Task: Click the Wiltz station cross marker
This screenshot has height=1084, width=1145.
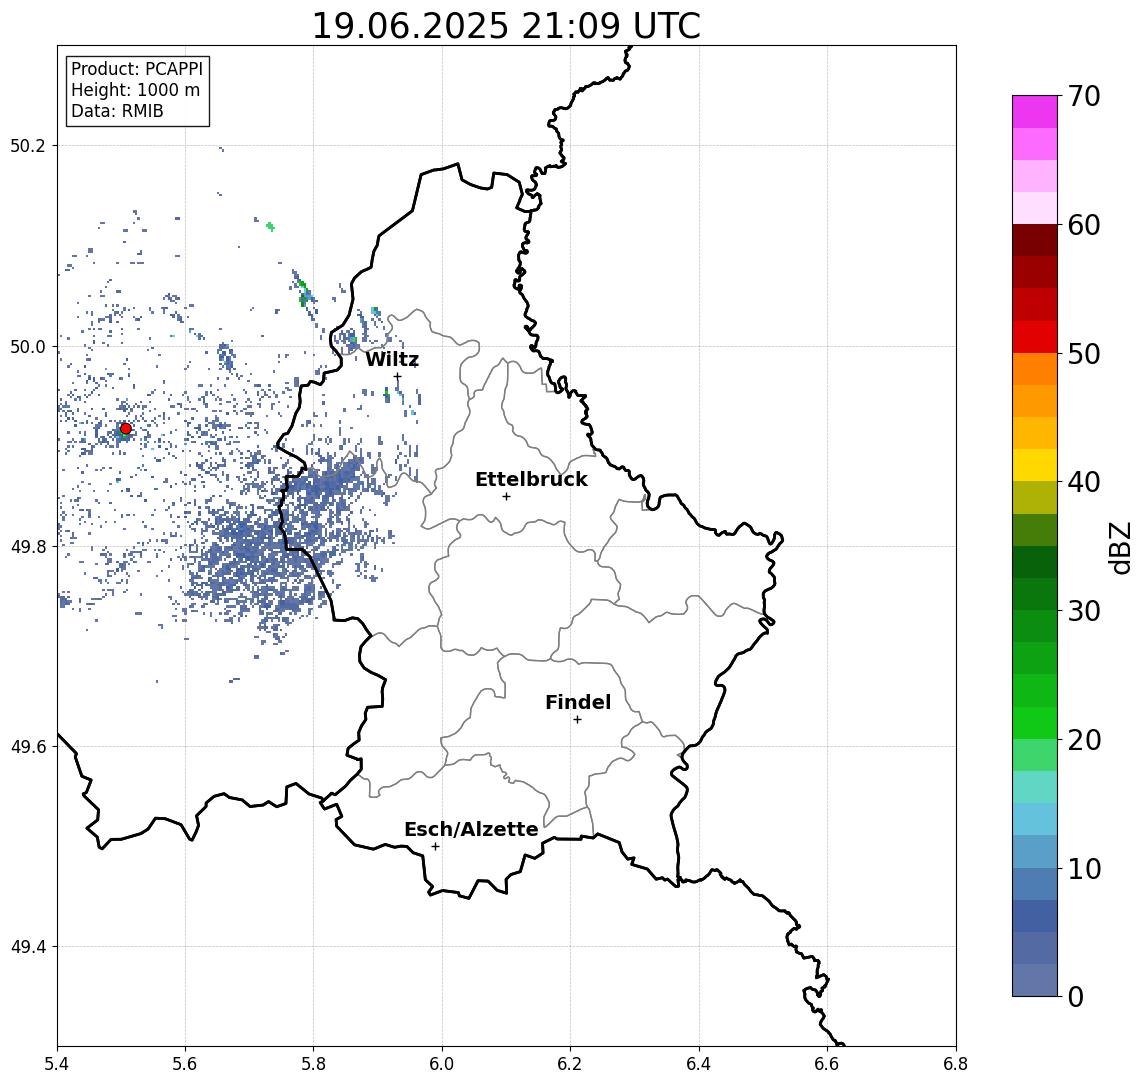Action: point(397,377)
